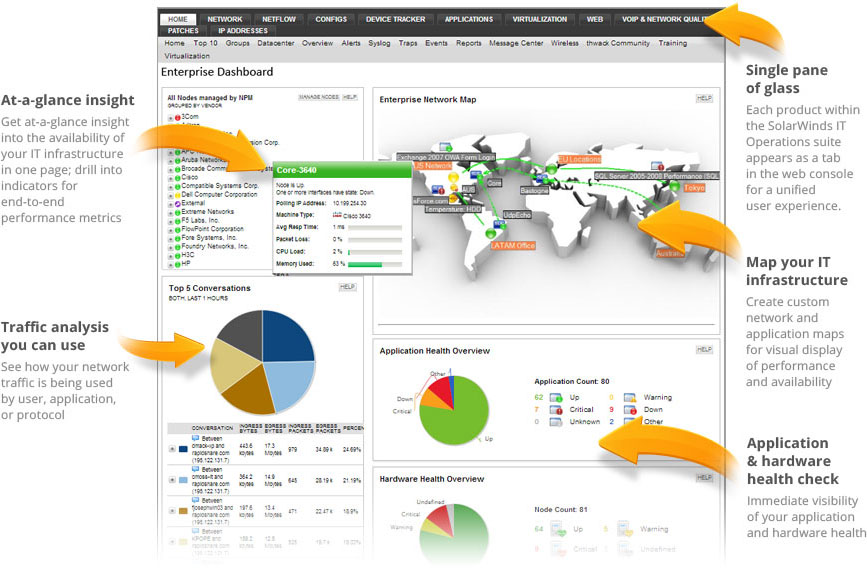This screenshot has height=581, width=867.
Task: Click the conversation icon for dmack-xp row
Action: tap(196, 438)
